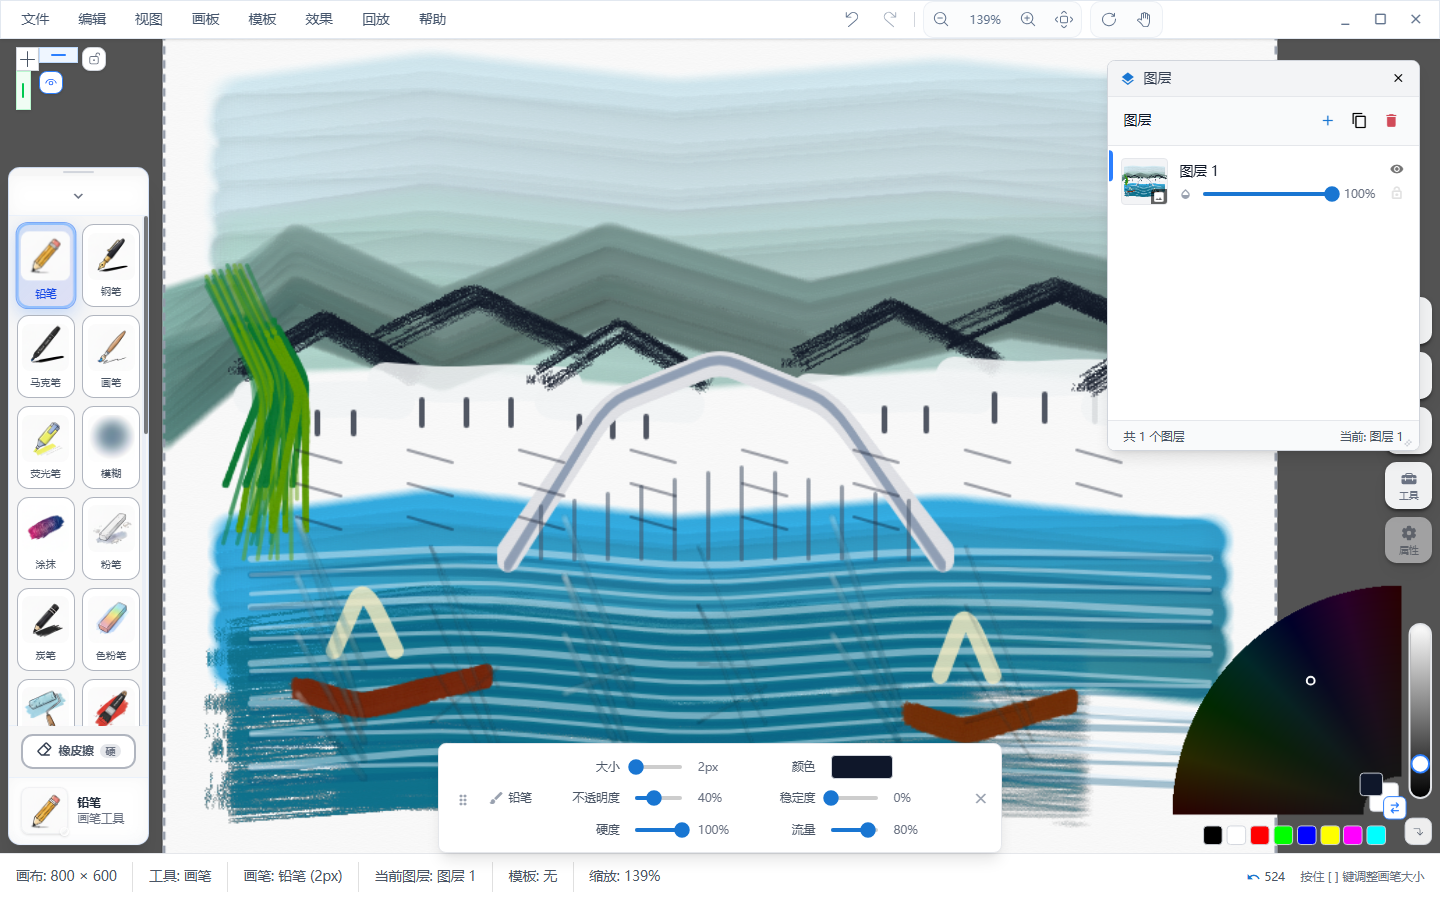This screenshot has width=1440, height=900.
Task: Collapse color wheel with corner arrow
Action: click(1418, 831)
